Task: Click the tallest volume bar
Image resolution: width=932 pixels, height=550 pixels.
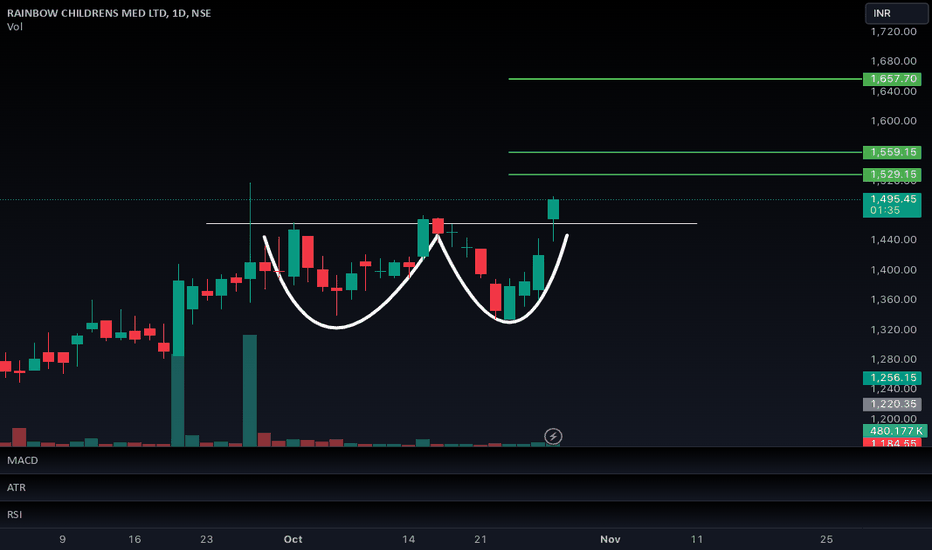Action: pyautogui.click(x=250, y=390)
